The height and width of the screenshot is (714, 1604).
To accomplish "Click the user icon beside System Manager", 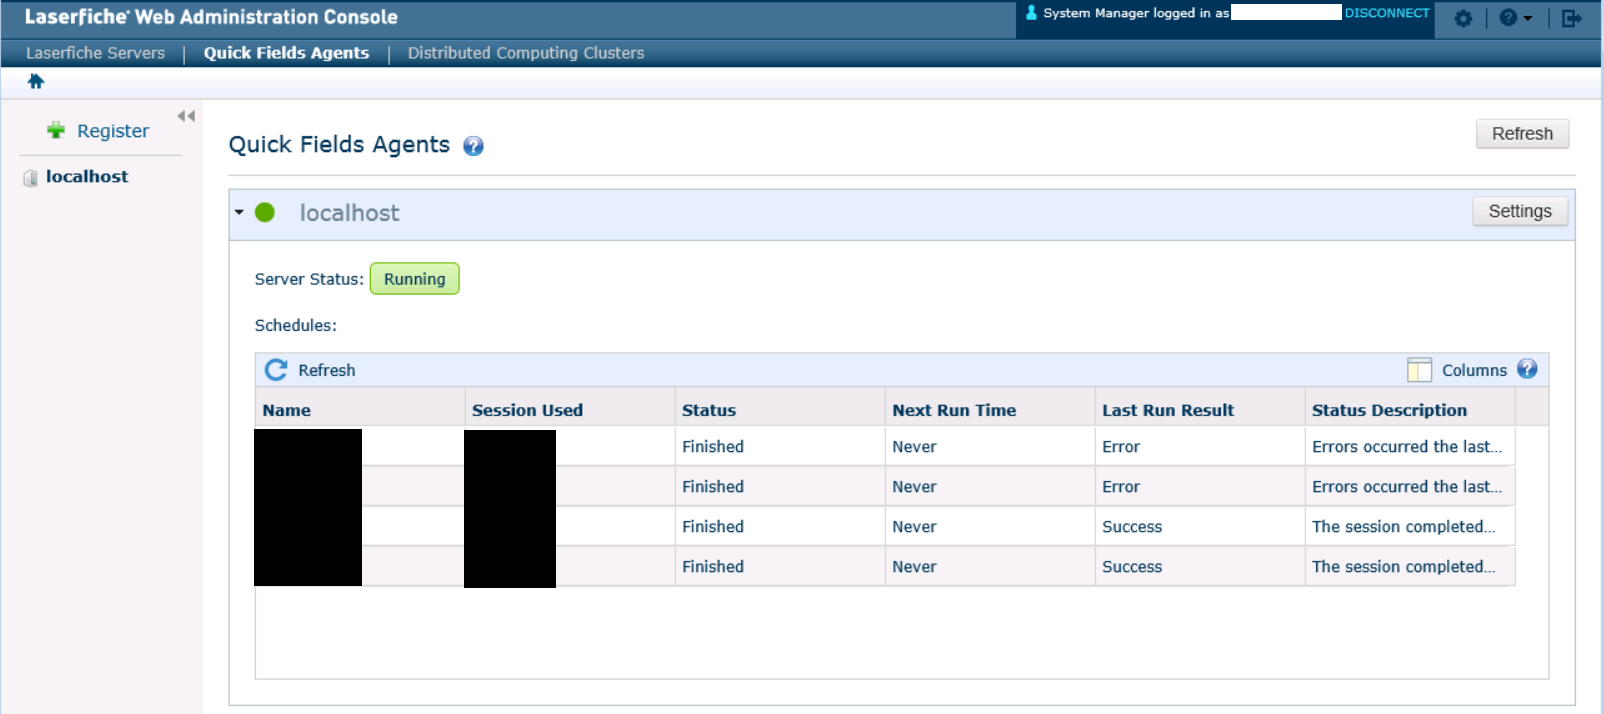I will [1031, 13].
